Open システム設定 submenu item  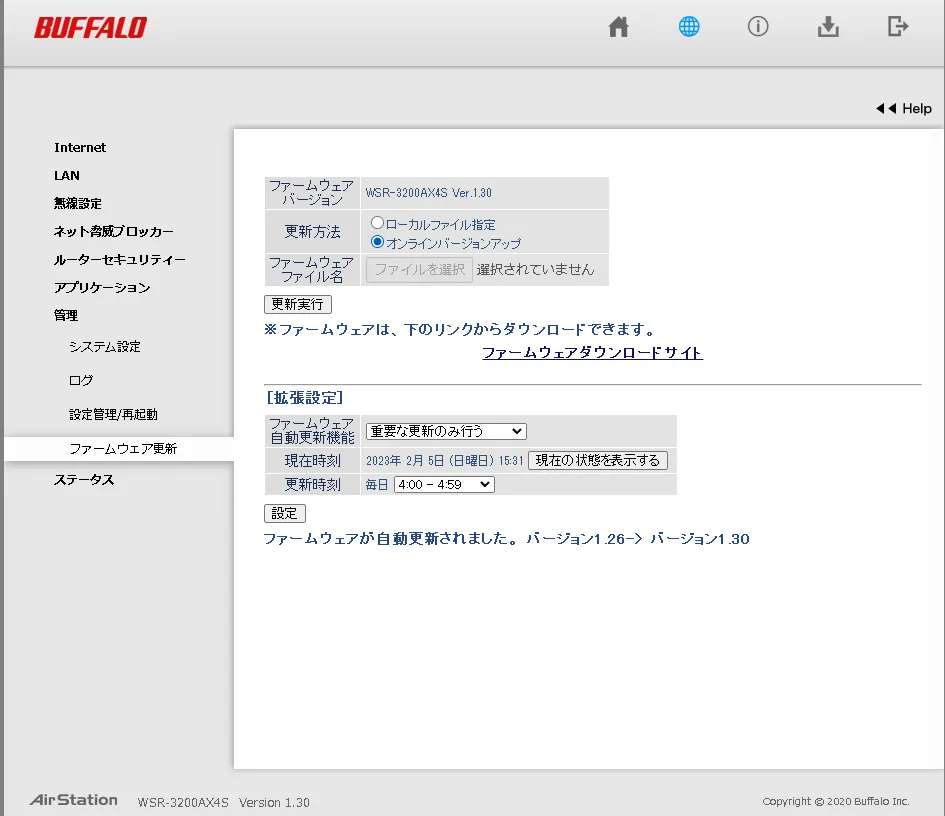point(105,347)
